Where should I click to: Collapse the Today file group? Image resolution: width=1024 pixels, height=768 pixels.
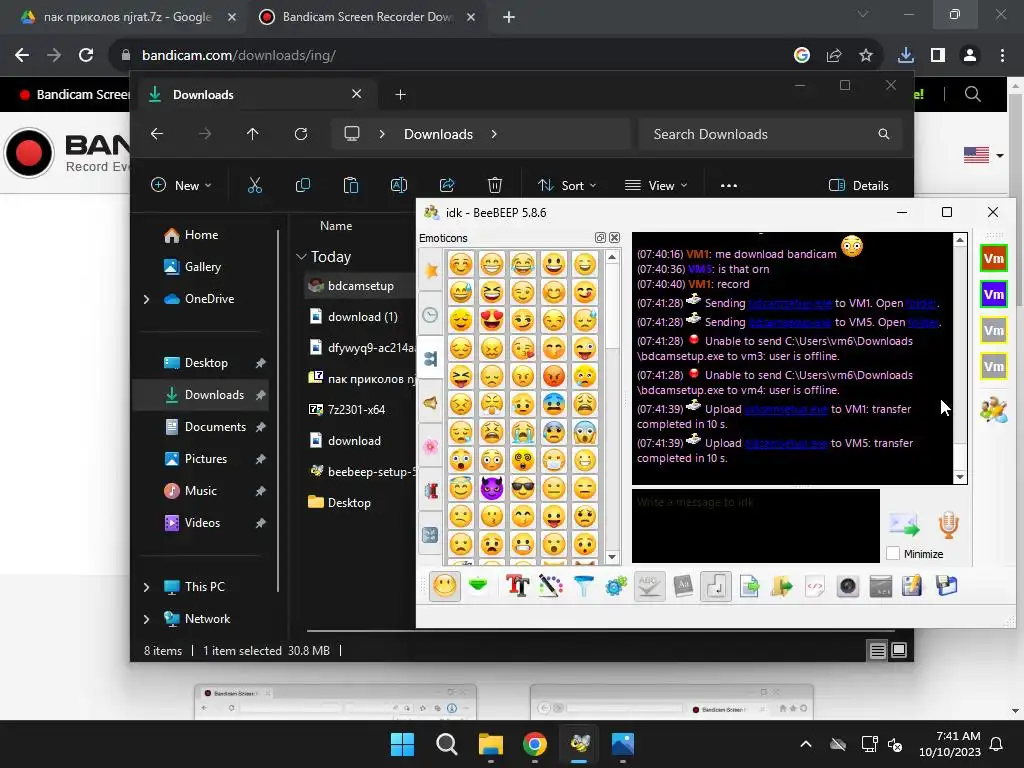(301, 257)
